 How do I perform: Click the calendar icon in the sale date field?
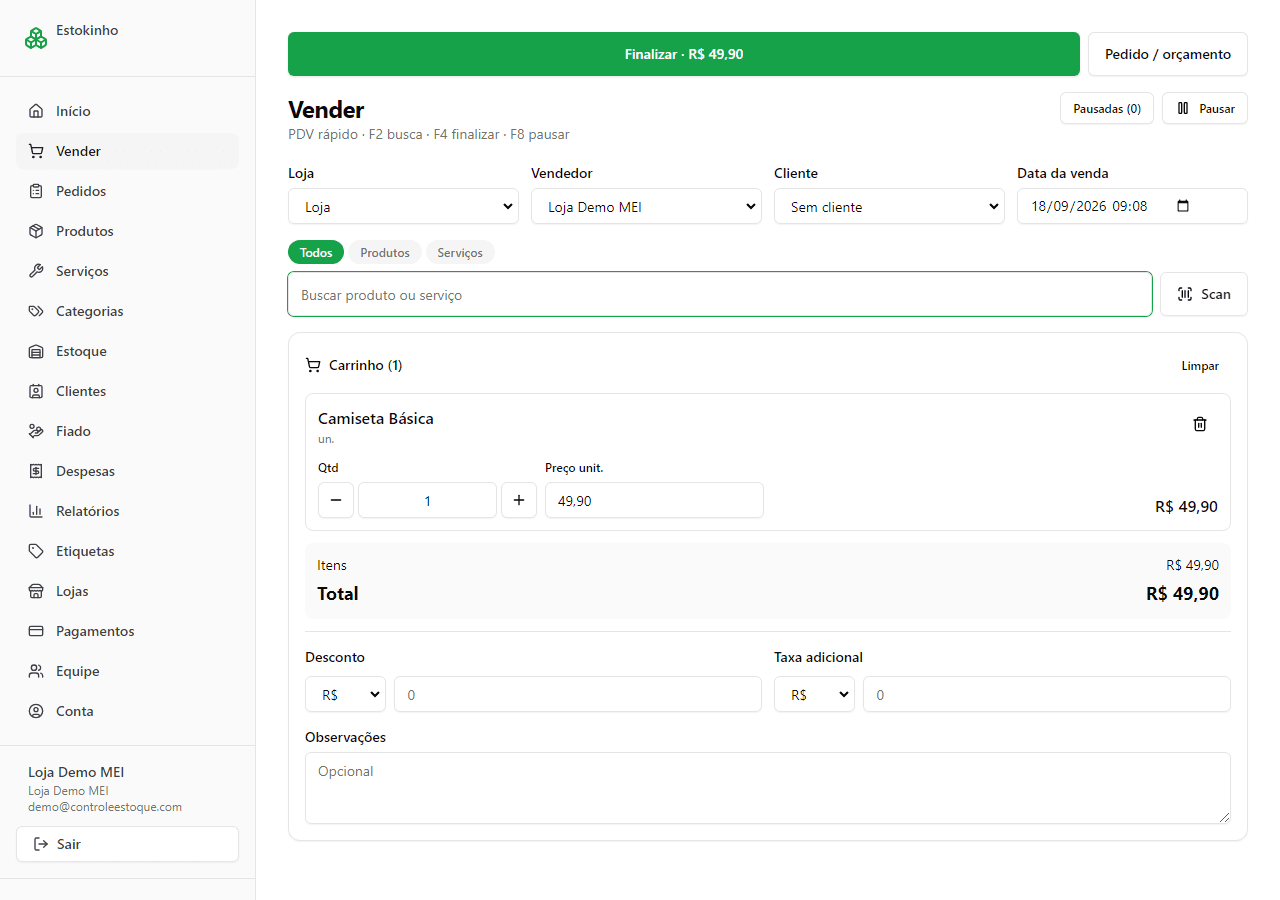pyautogui.click(x=1183, y=206)
